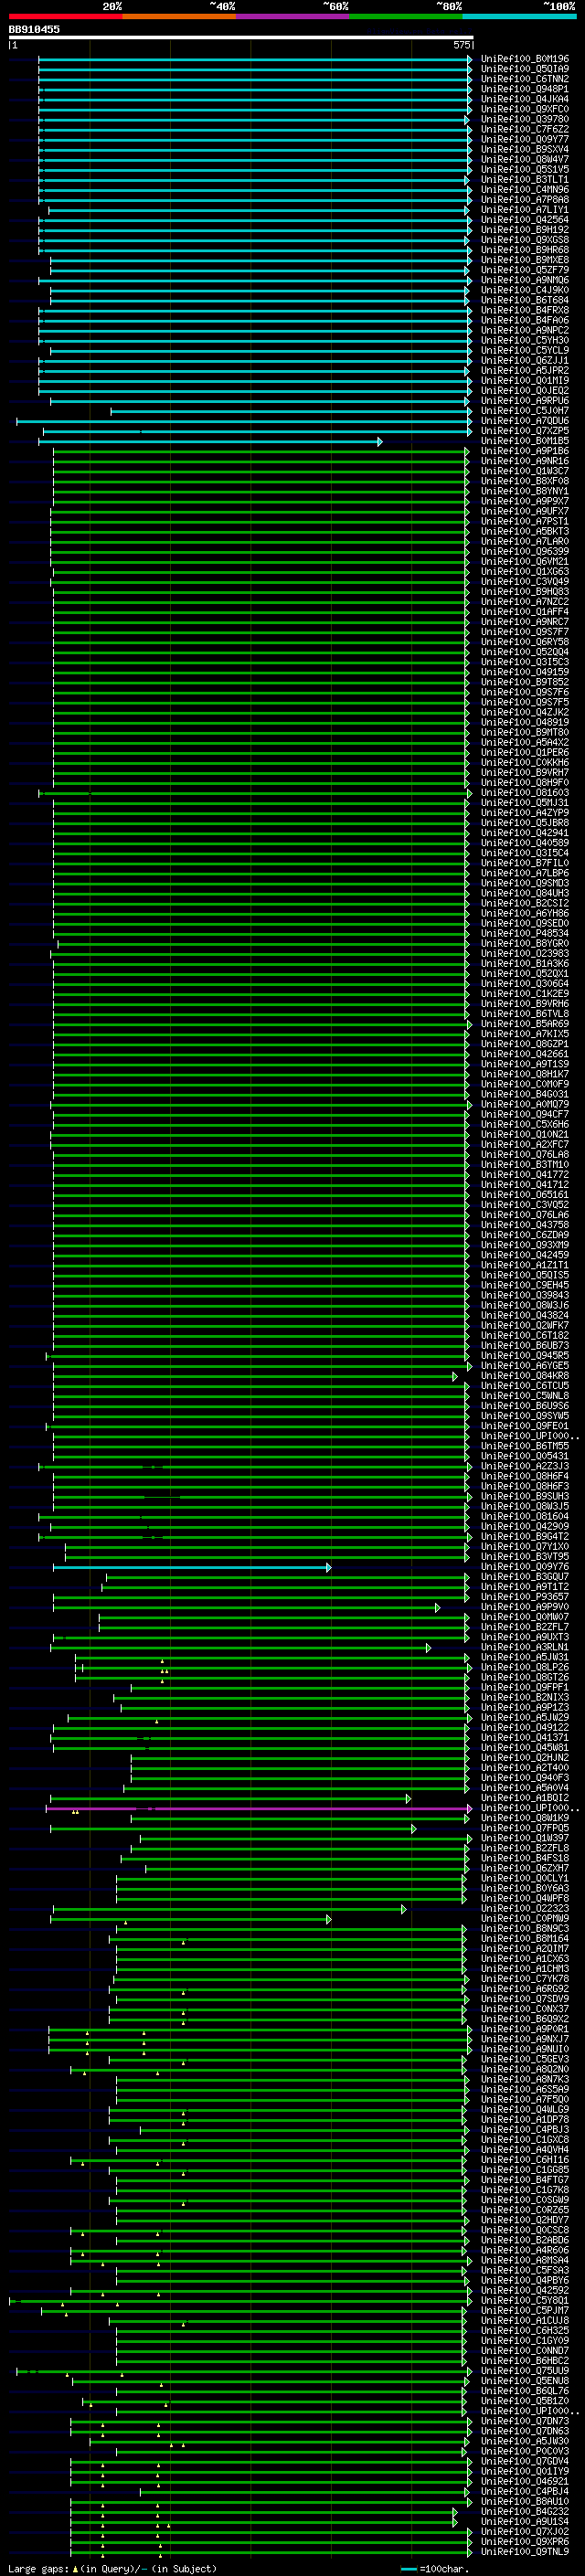Open hit UniRef100_P48534
Viewport: 585px width, 2576px height.
click(524, 933)
